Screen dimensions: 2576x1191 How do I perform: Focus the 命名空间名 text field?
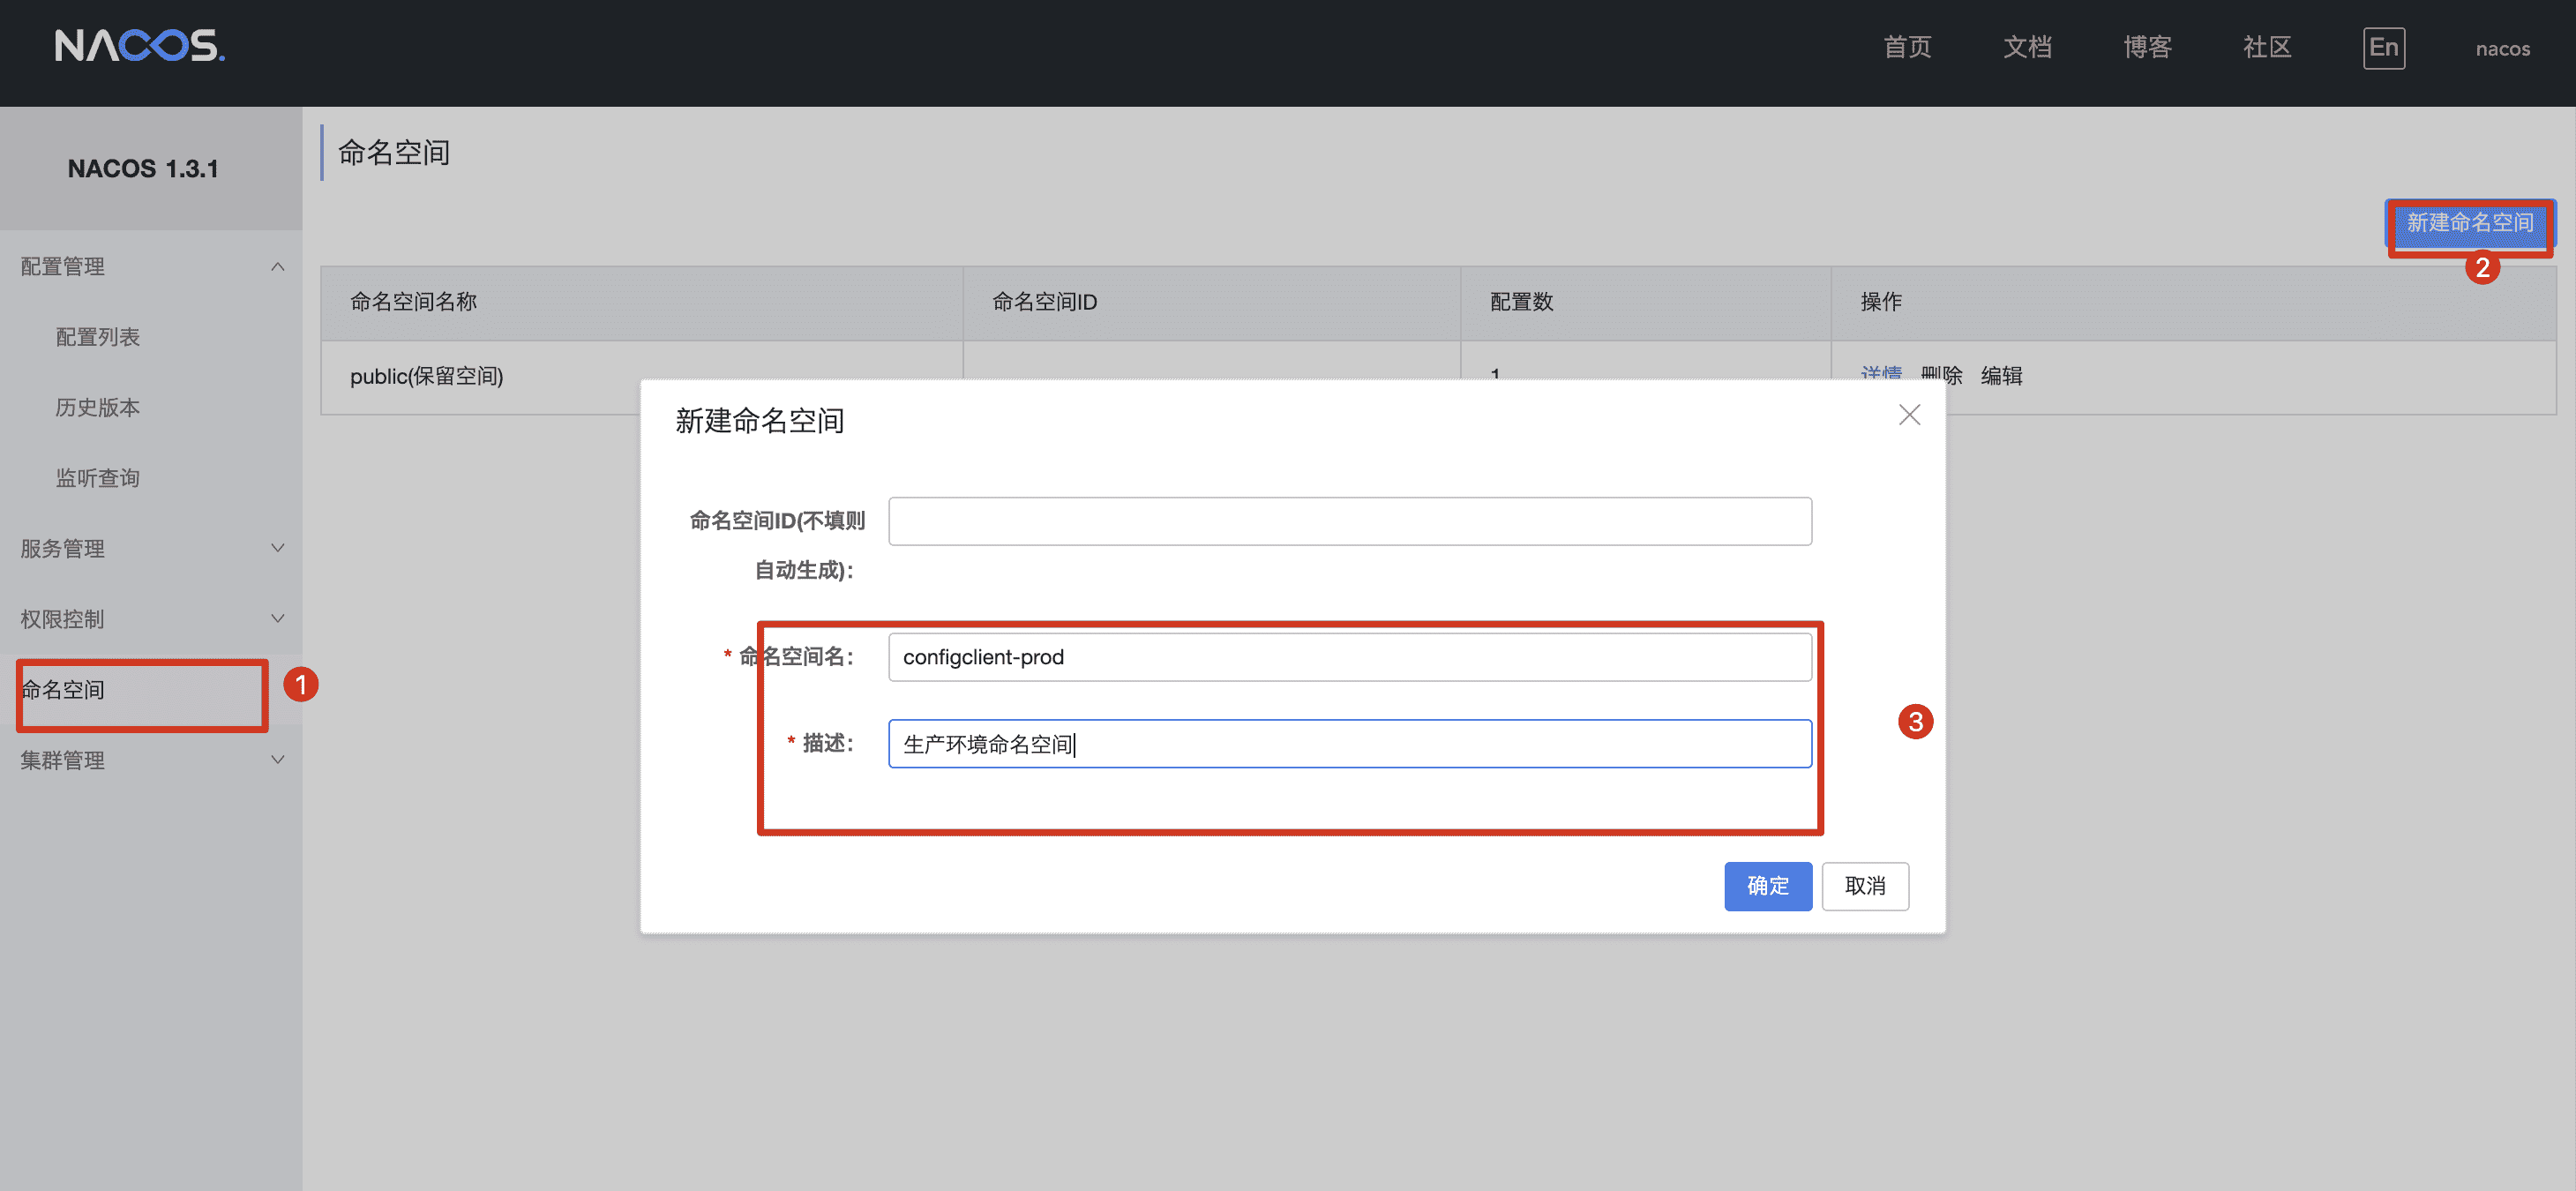point(1349,657)
